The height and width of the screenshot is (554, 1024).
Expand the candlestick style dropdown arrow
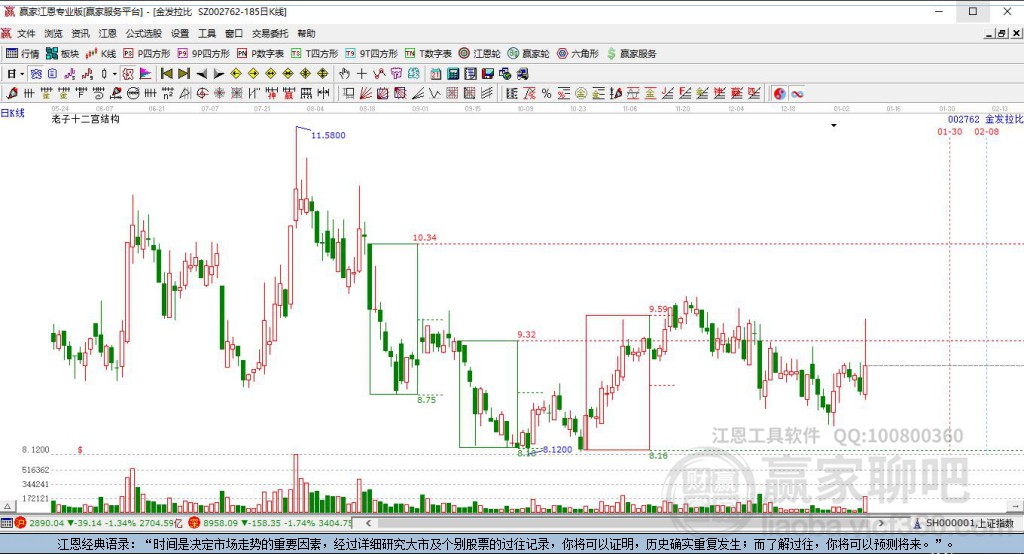coord(114,74)
